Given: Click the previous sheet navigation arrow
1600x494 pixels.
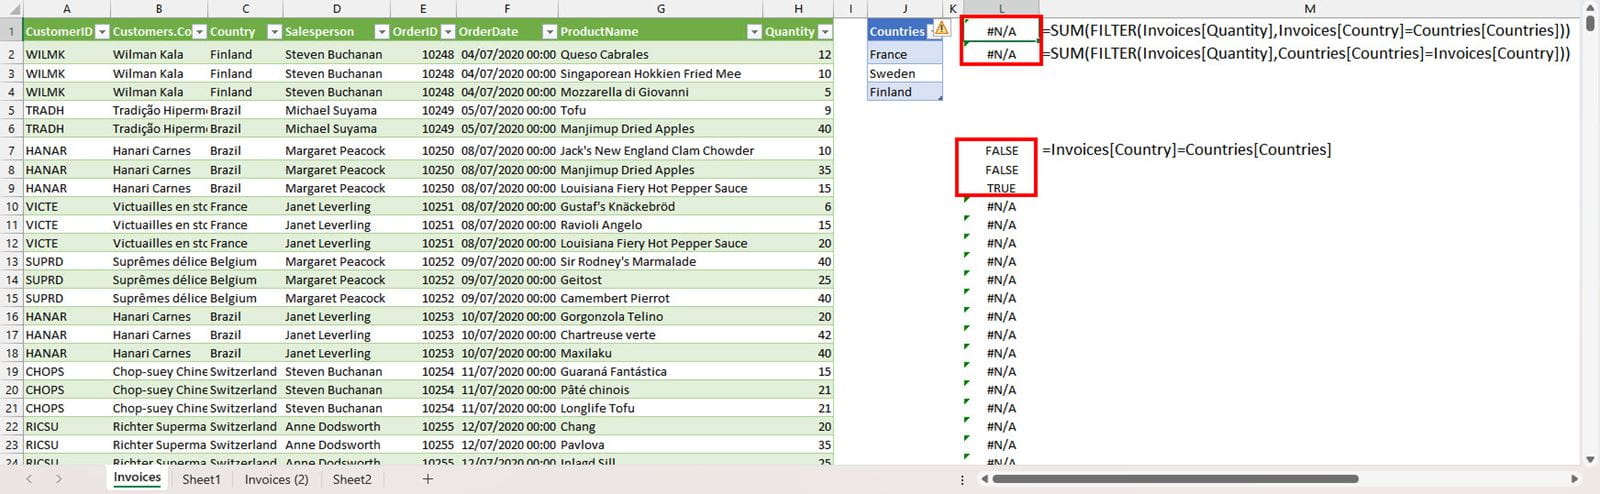Looking at the screenshot, I should [x=29, y=479].
